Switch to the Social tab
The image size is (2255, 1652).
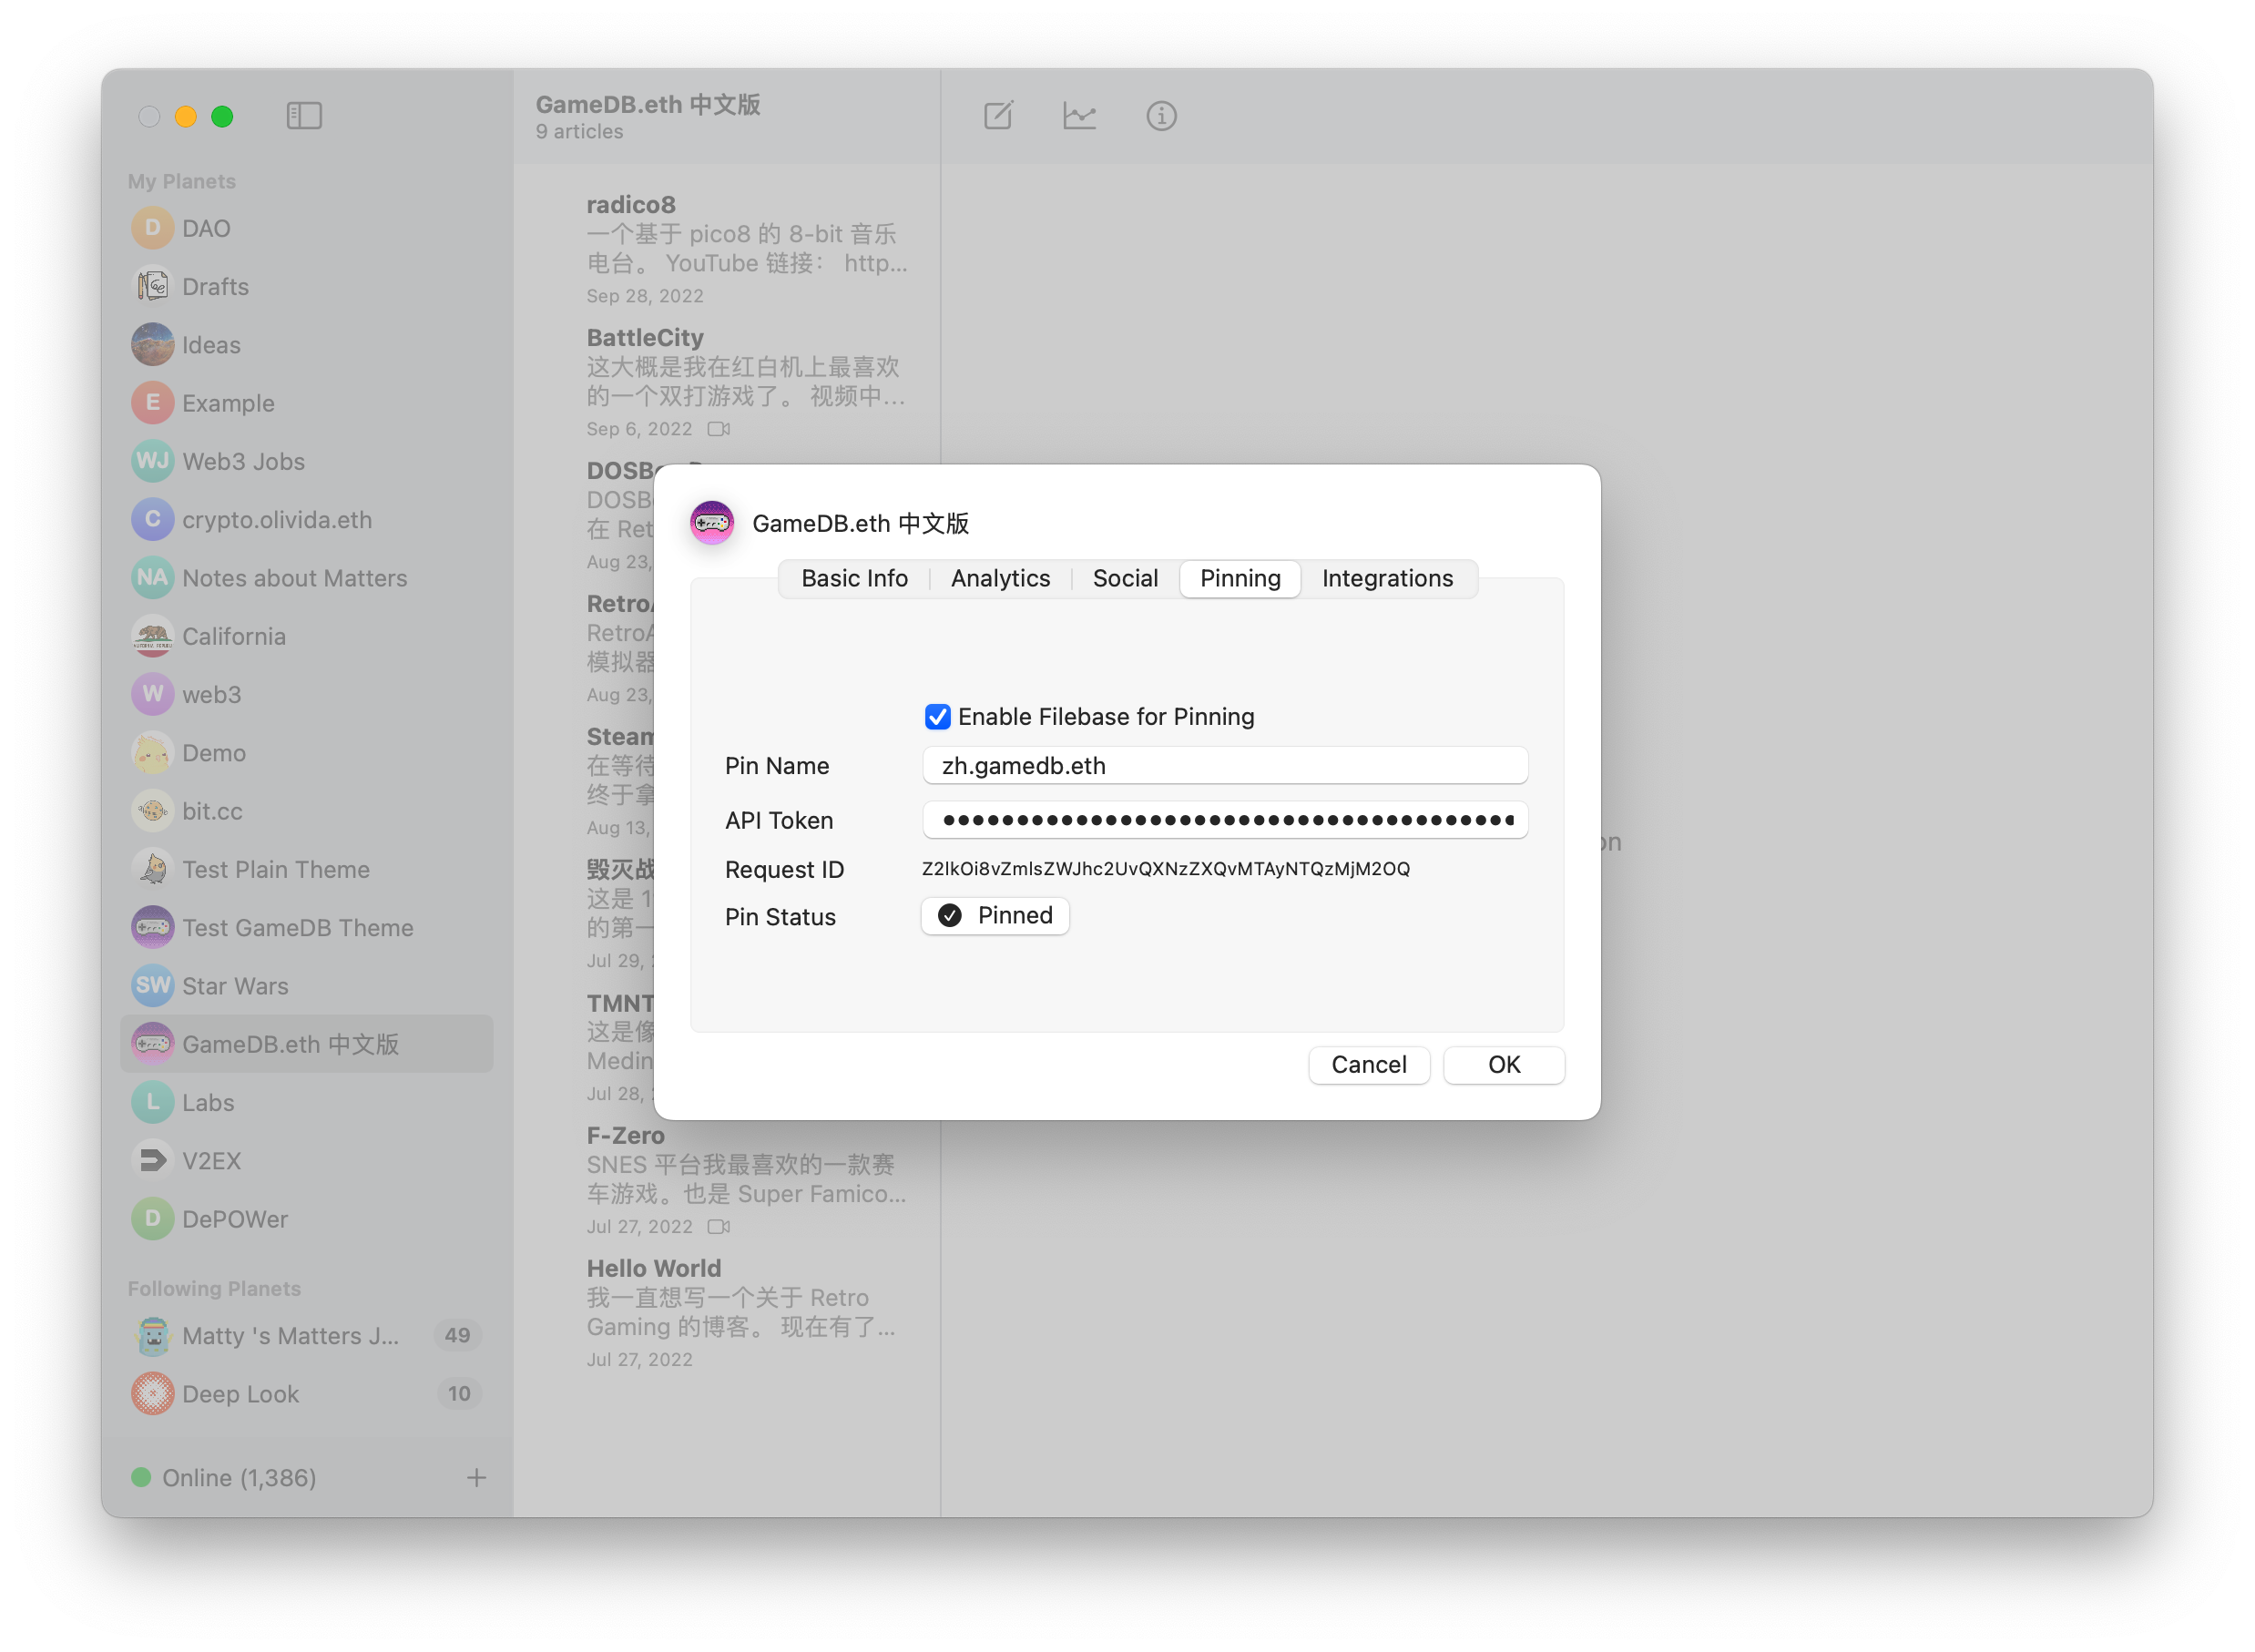(x=1124, y=578)
